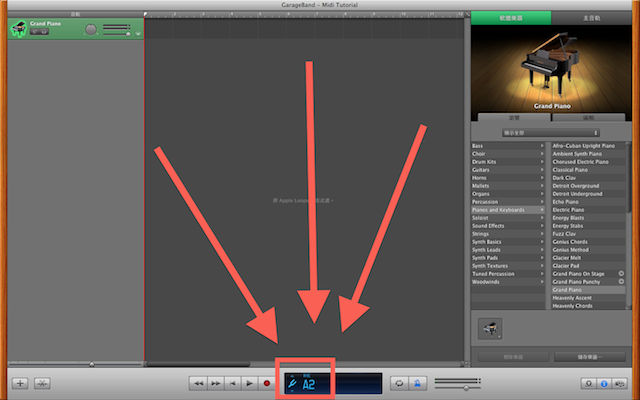This screenshot has height=400, width=640.
Task: Select the Synth Pads category
Action: [508, 258]
